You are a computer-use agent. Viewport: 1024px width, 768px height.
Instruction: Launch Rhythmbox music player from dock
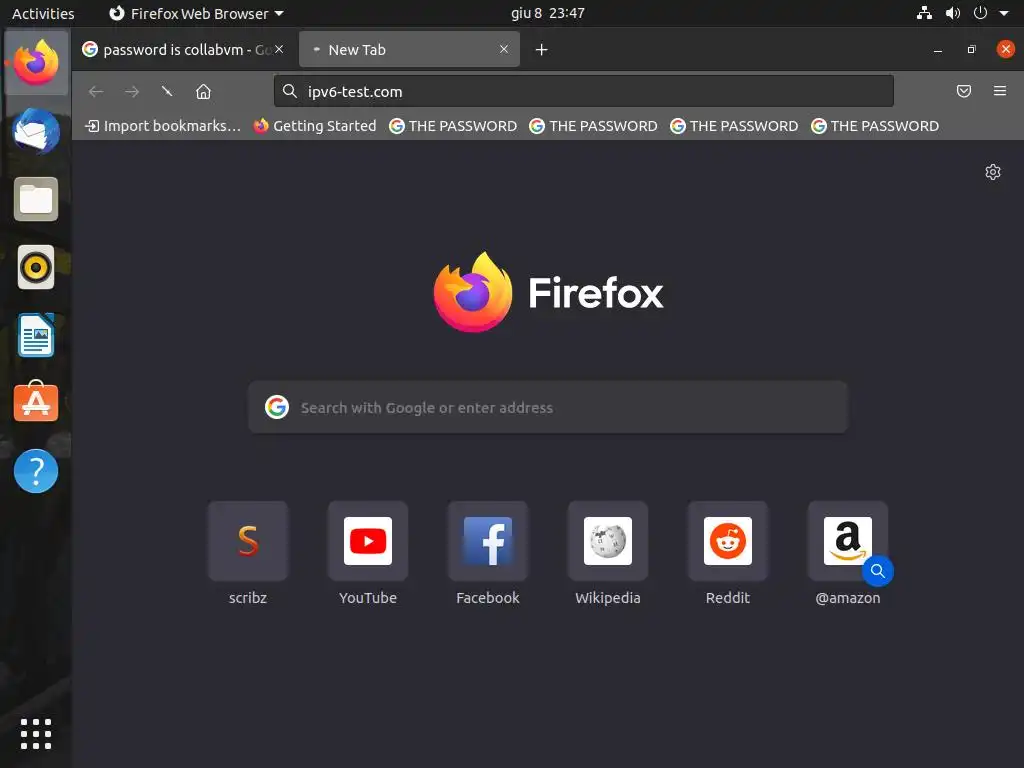pyautogui.click(x=36, y=267)
